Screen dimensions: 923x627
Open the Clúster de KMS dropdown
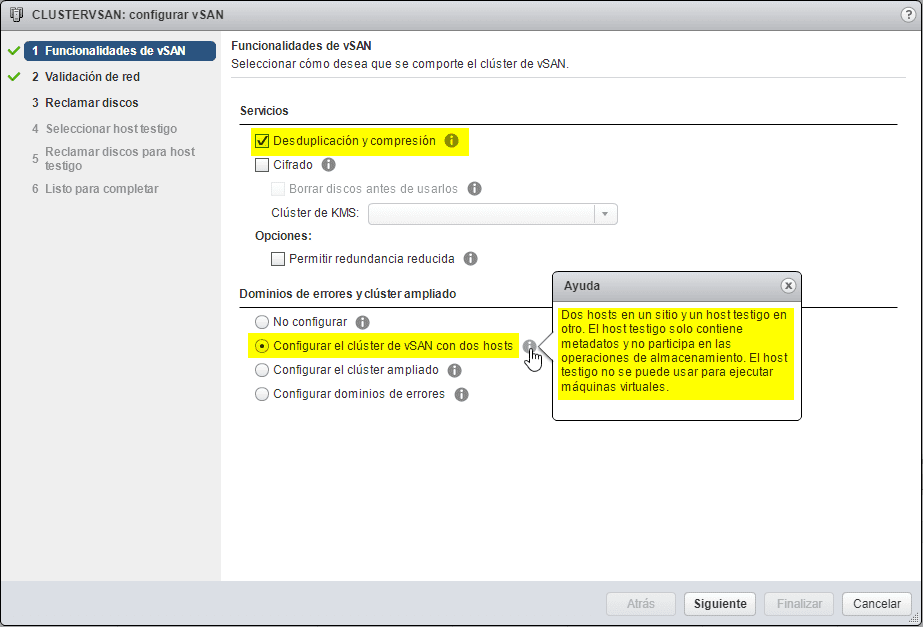point(606,213)
